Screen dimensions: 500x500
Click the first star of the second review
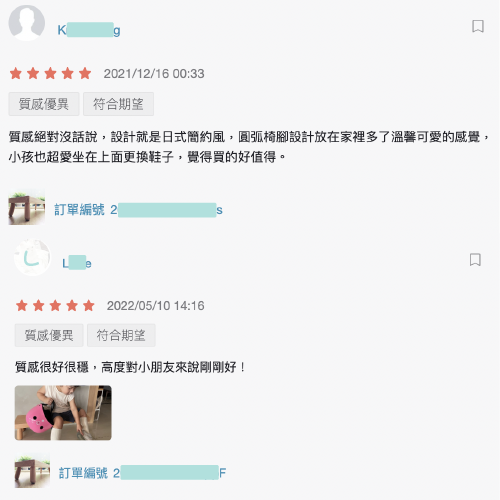point(22,305)
